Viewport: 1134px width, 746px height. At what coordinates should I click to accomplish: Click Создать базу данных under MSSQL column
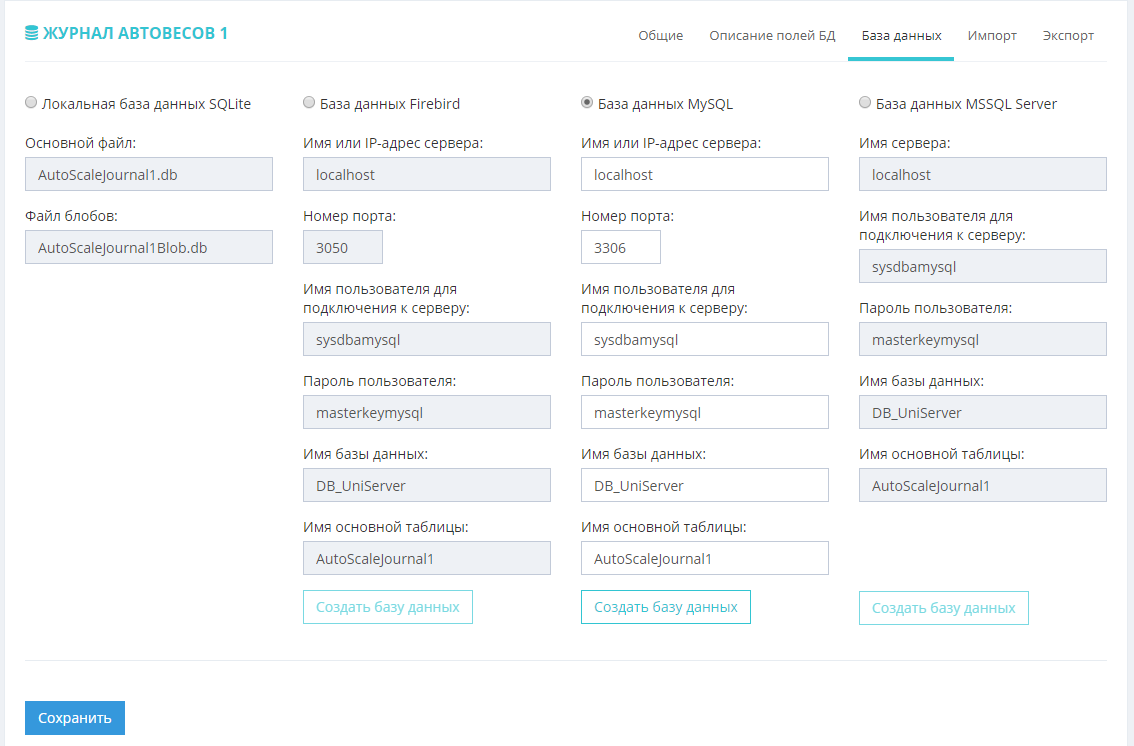(943, 608)
